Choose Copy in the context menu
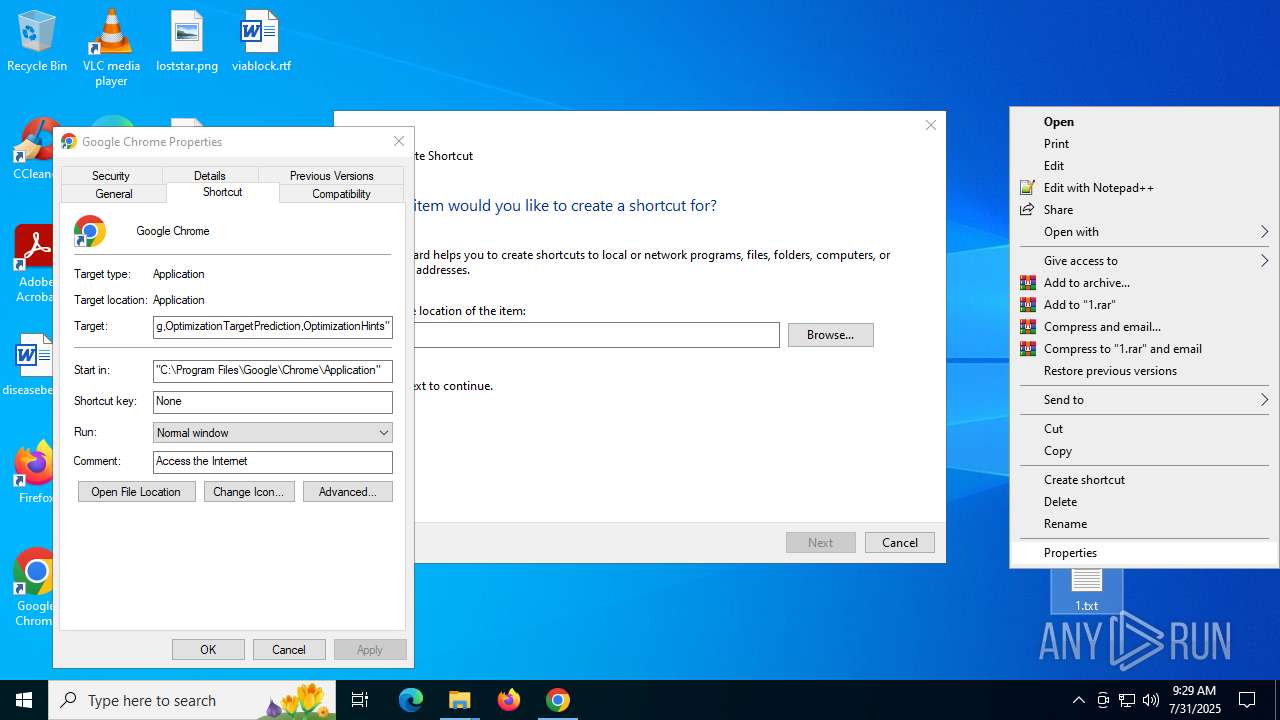This screenshot has height=720, width=1280. point(1144,451)
